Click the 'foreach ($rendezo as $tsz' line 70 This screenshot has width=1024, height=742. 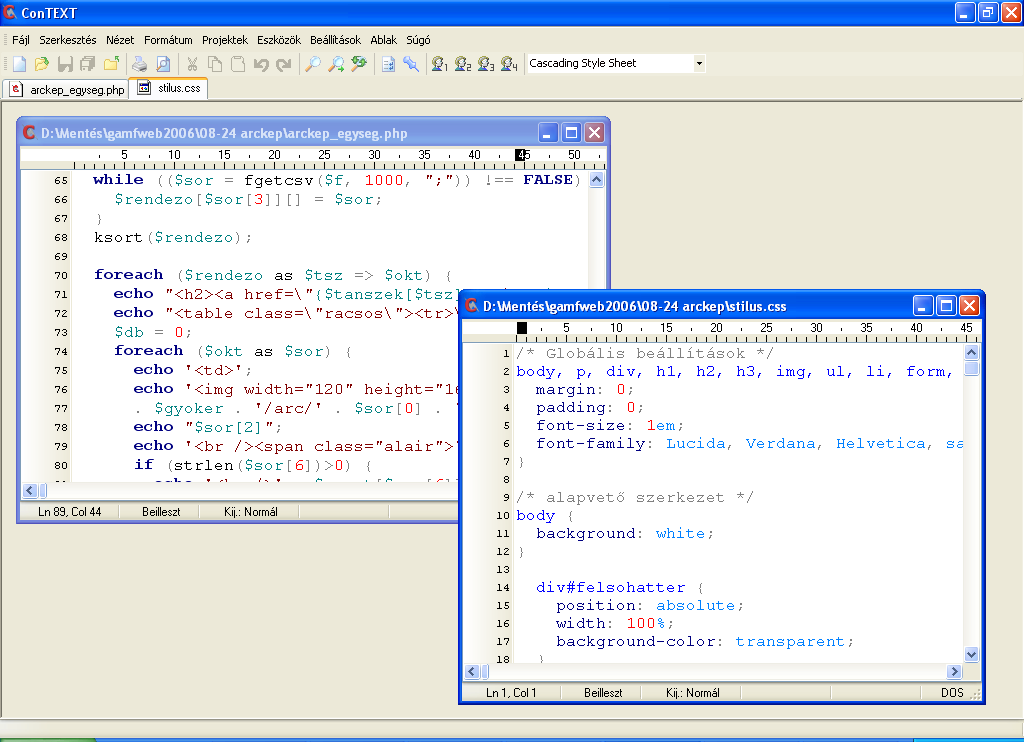click(272, 275)
